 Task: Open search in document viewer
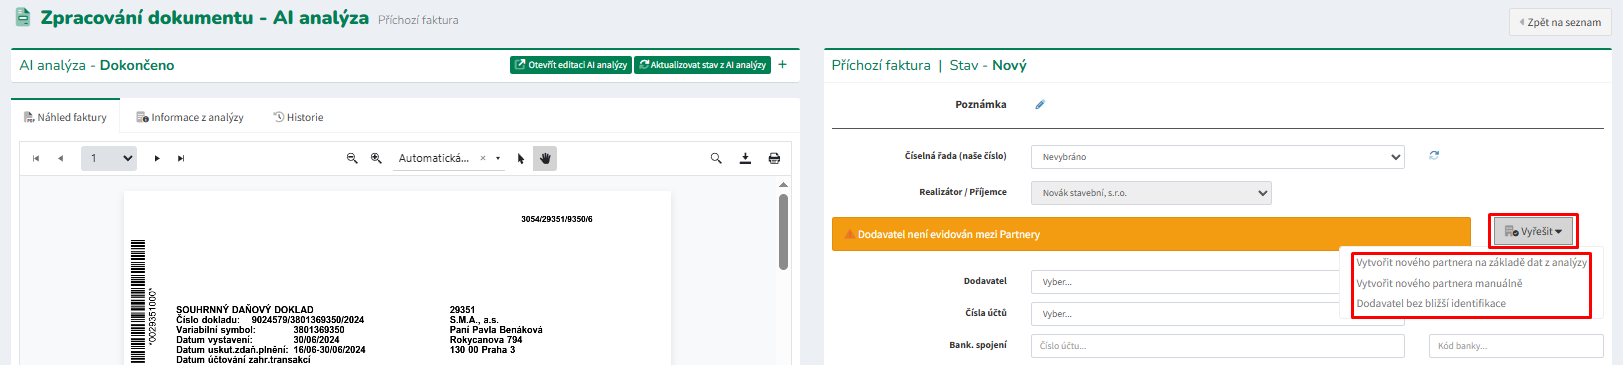[716, 158]
